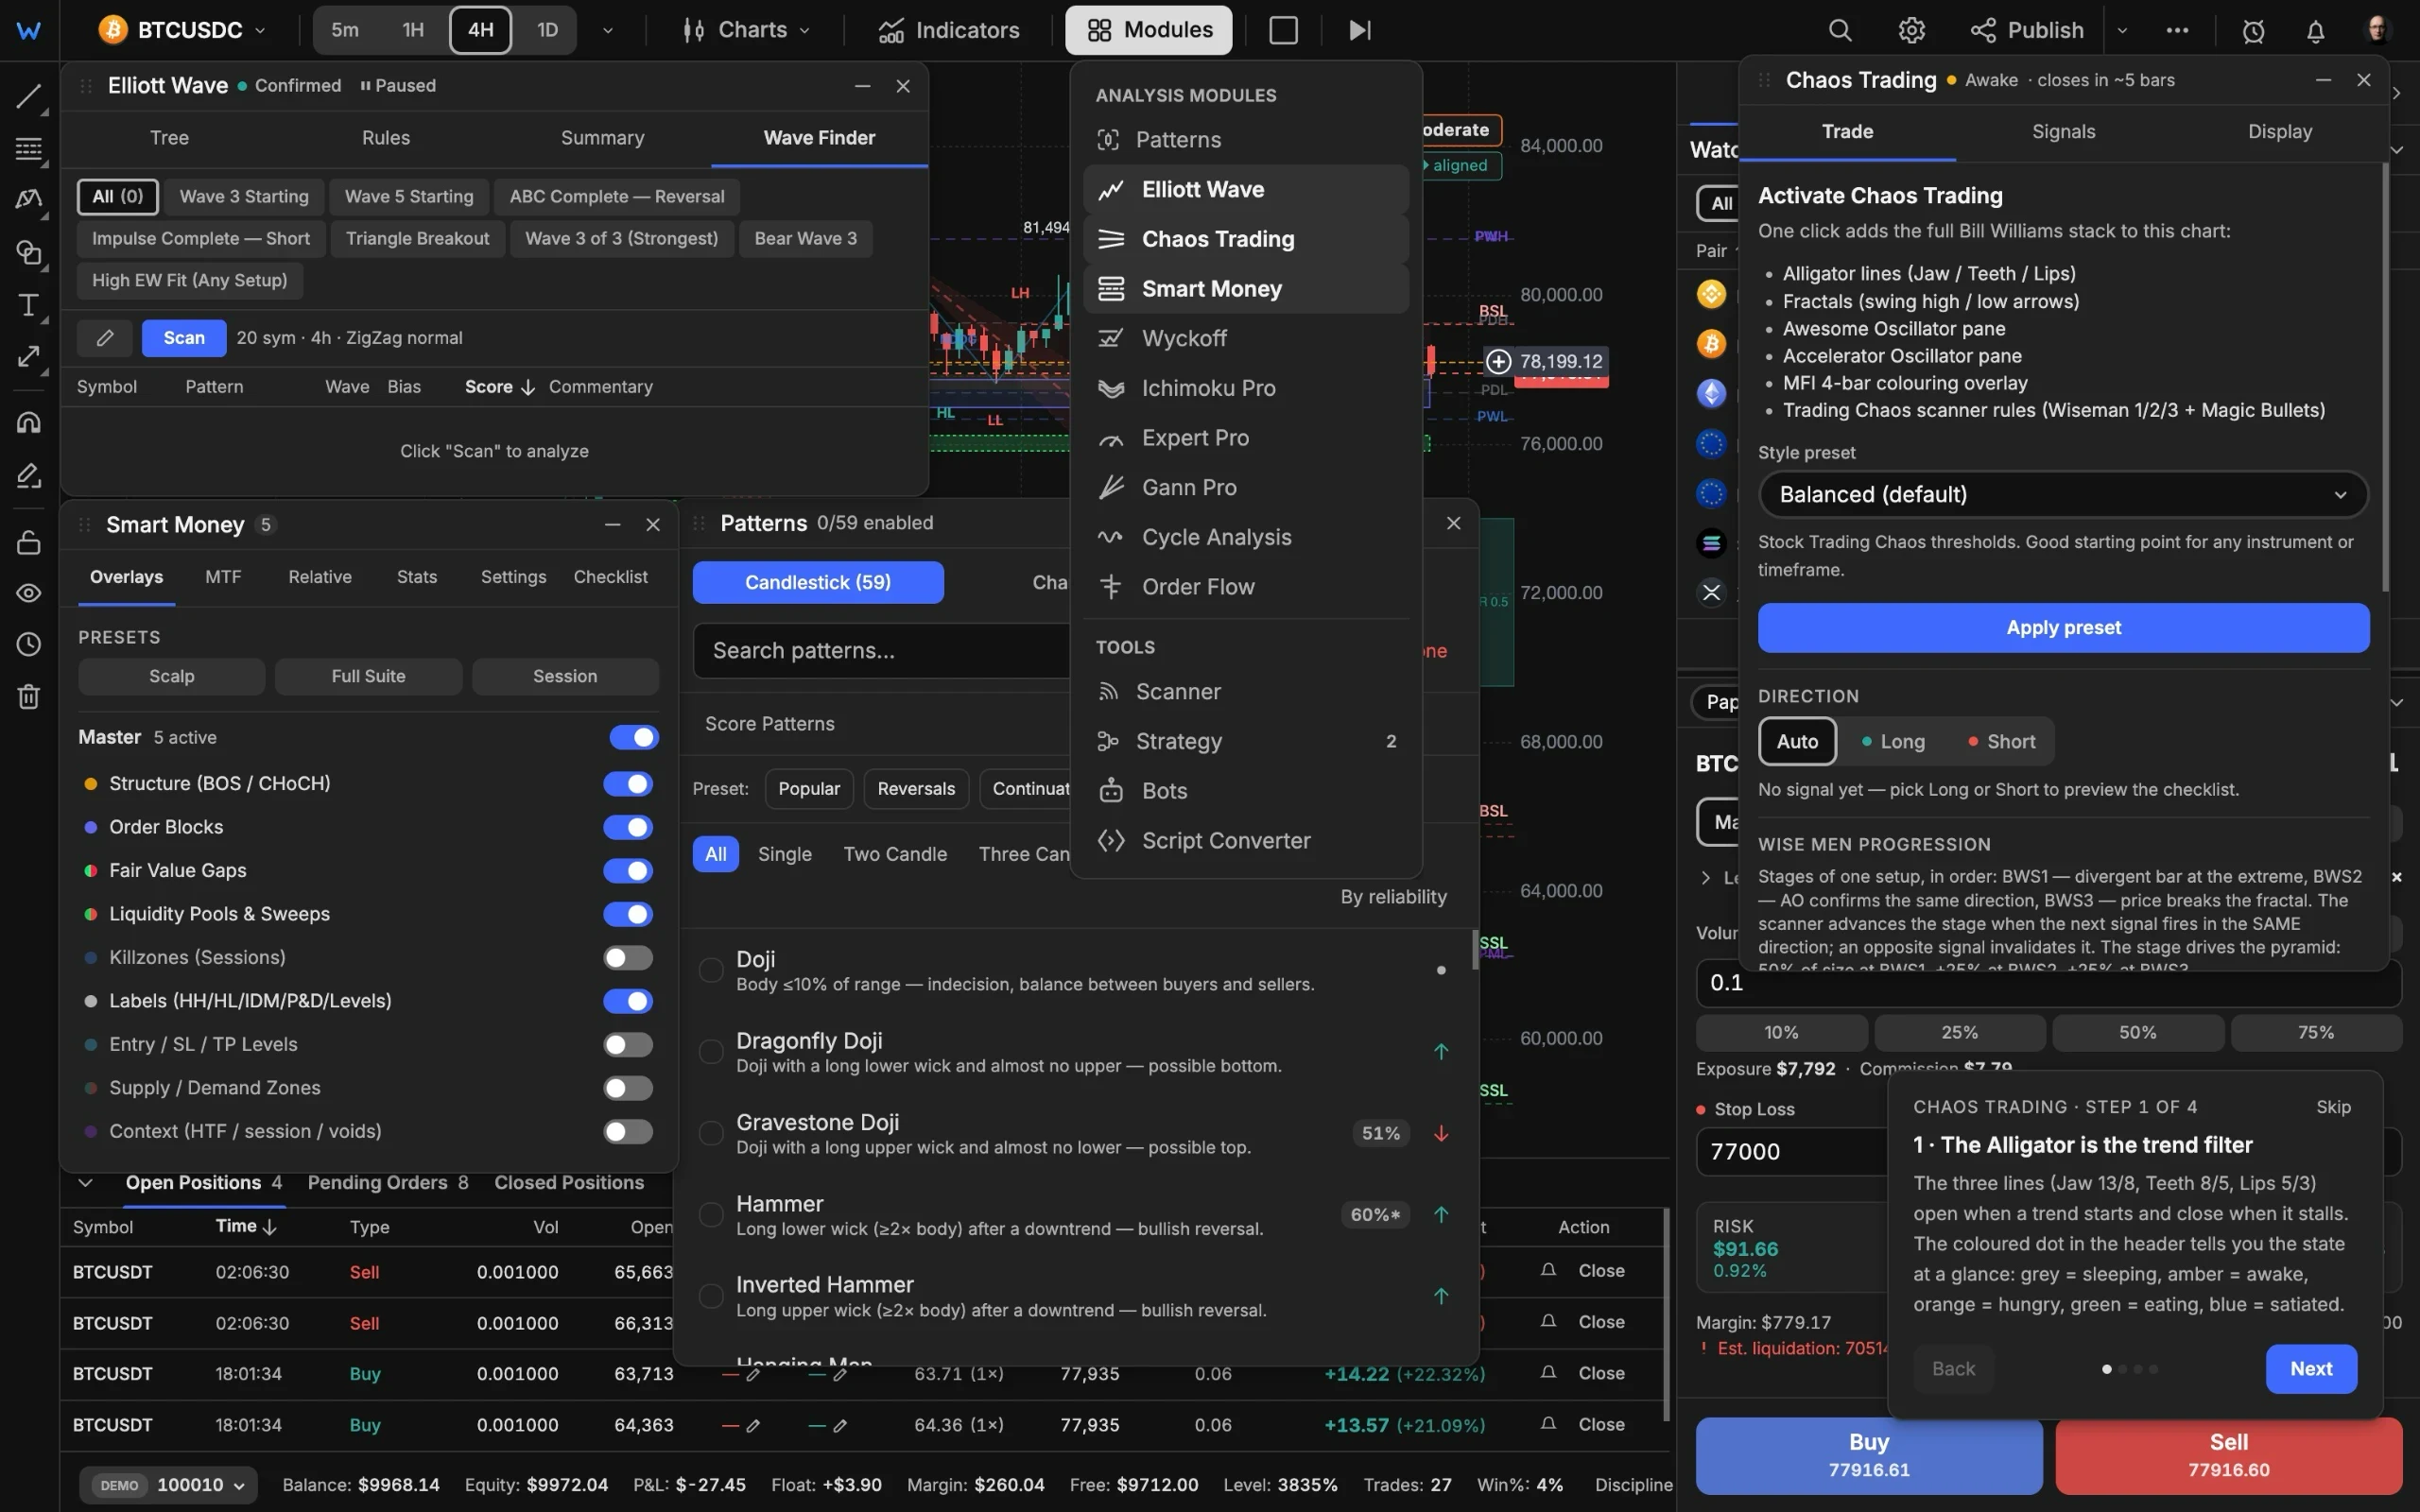Turn on Supply / Demand Zones
This screenshot has width=2420, height=1512.
pyautogui.click(x=628, y=1088)
